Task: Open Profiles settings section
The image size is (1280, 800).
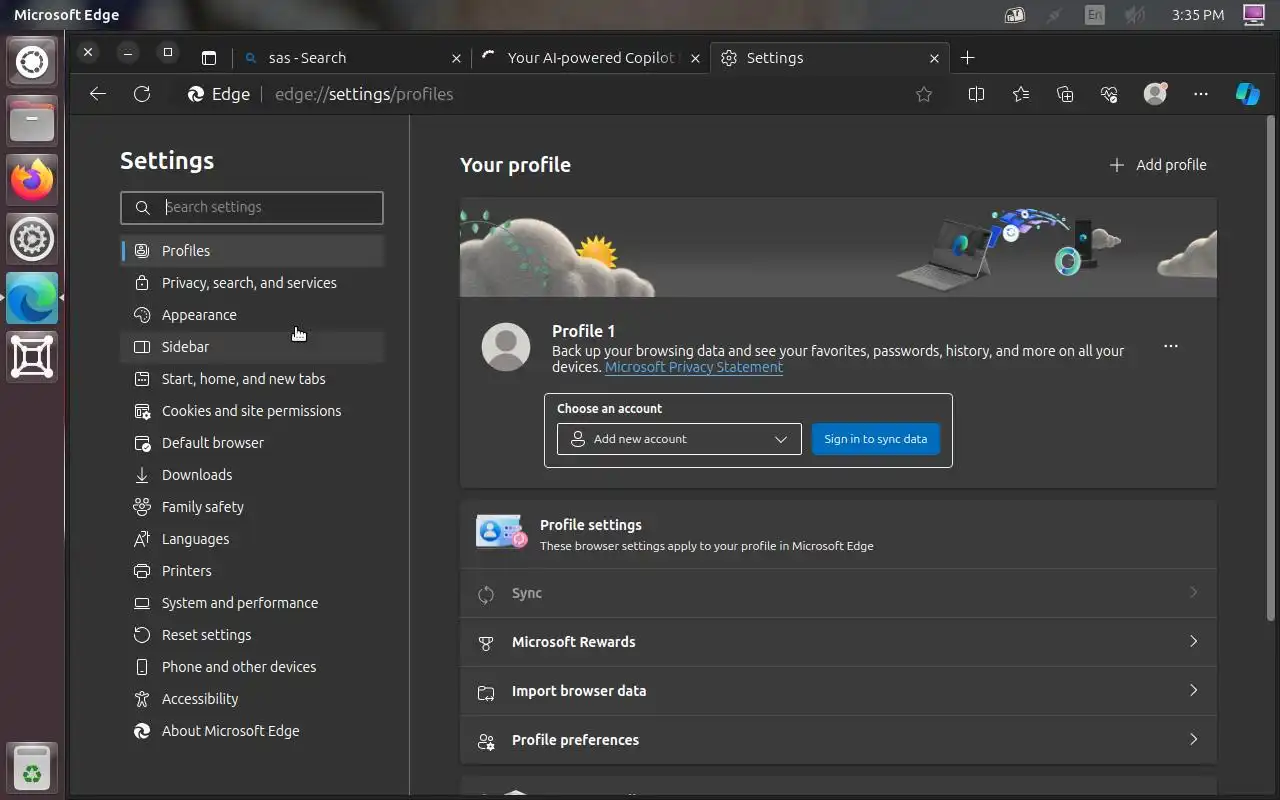Action: 252,251
